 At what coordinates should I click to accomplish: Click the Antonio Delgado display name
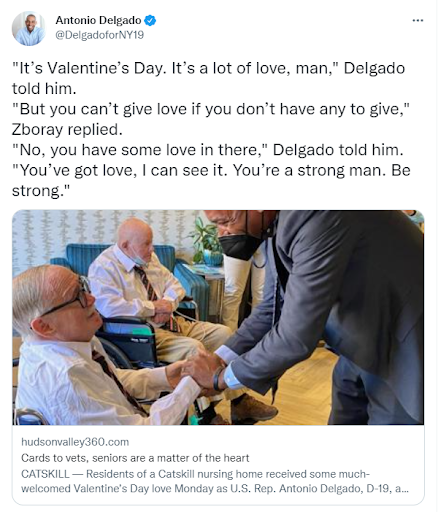point(98,20)
